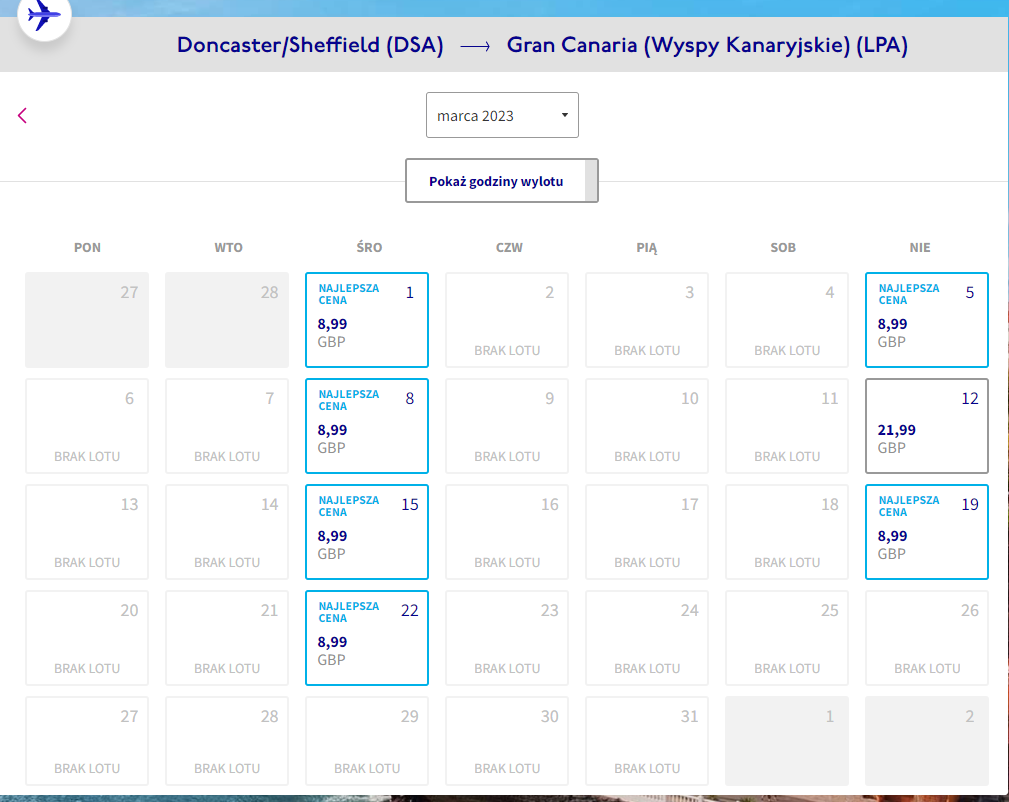Click the dropdown arrow beside marca 2023

tap(564, 115)
